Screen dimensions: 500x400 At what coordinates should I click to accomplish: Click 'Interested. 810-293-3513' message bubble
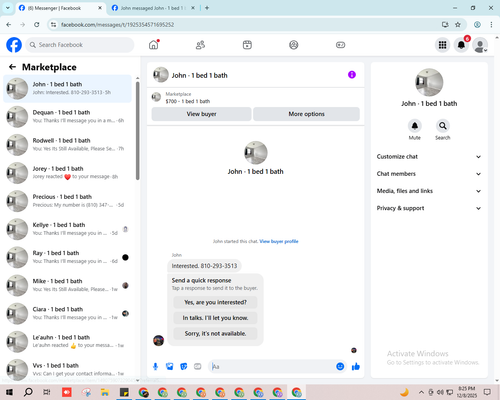click(x=204, y=266)
